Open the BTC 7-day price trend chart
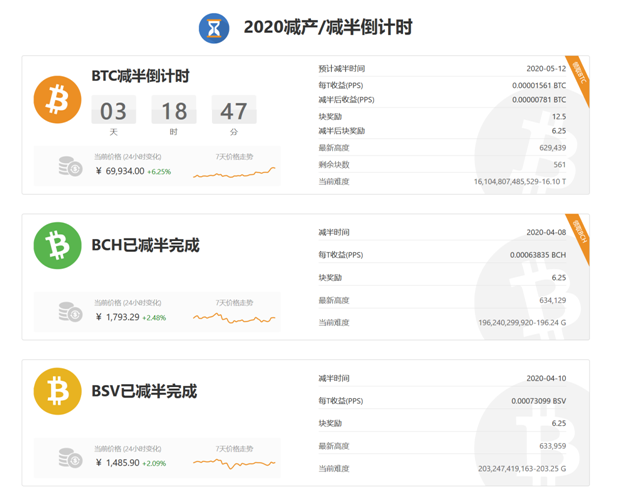This screenshot has width=634, height=489. [234, 173]
